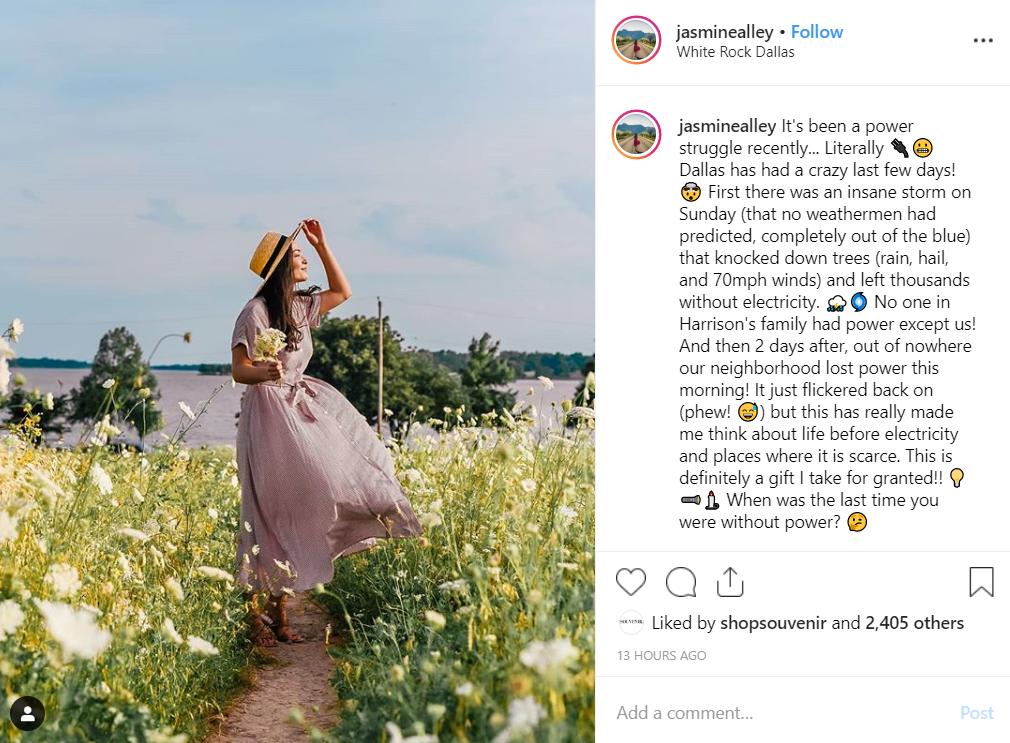View the 2,405 others who liked
1010x743 pixels.
coord(914,622)
